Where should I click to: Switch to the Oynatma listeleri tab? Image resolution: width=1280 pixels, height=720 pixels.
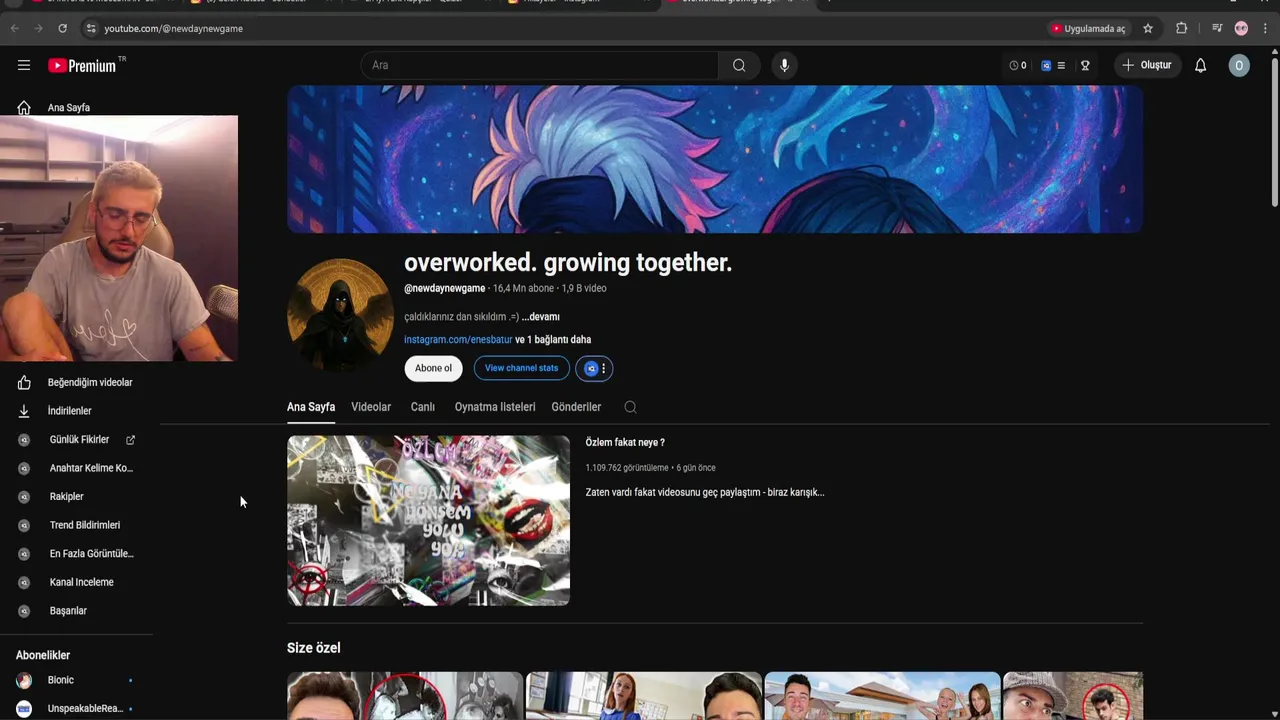click(x=495, y=407)
